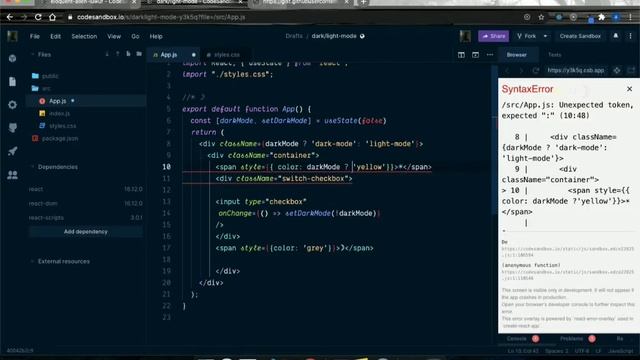Click the upload arrow icon in Files header
640x360 pixels.
[x=118, y=54]
